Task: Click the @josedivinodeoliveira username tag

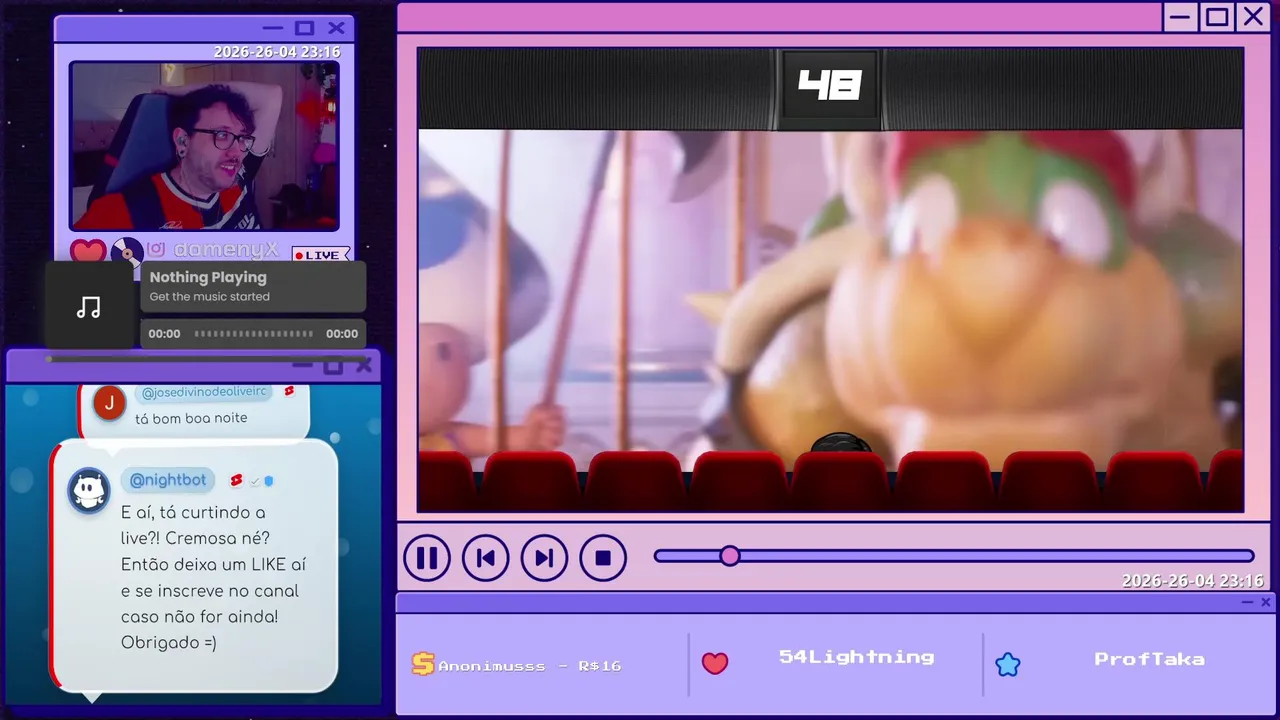Action: click(x=204, y=393)
